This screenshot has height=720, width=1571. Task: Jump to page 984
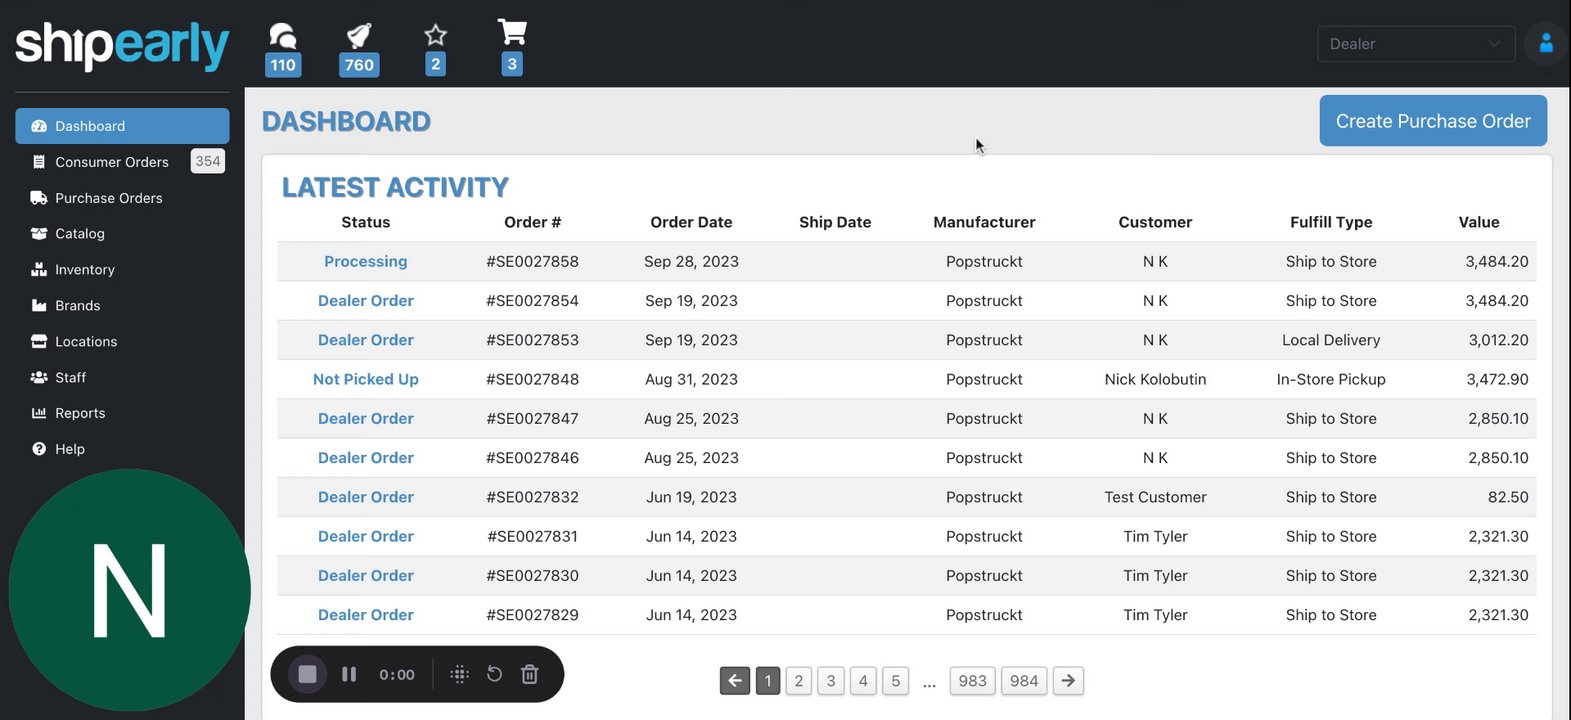(x=1023, y=681)
